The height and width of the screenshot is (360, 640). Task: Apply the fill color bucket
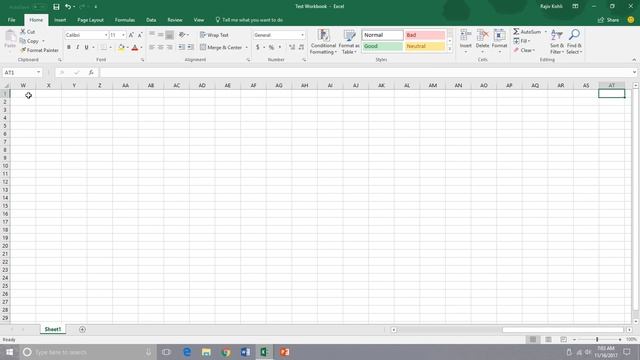[x=121, y=48]
